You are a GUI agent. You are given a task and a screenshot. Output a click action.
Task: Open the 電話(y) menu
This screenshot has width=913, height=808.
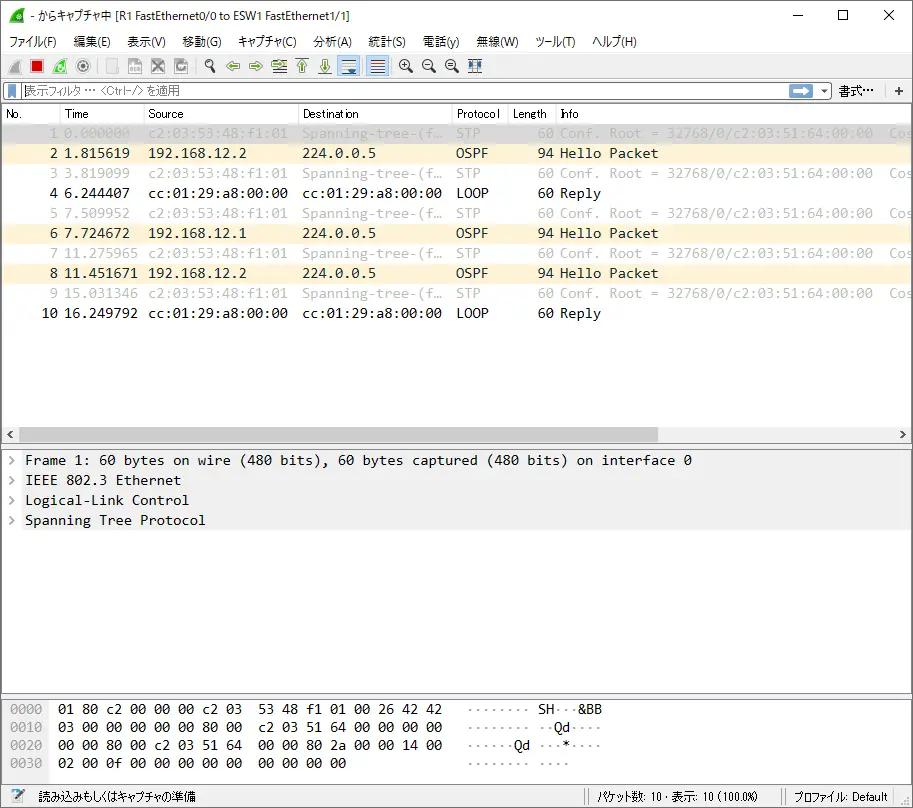pos(441,42)
